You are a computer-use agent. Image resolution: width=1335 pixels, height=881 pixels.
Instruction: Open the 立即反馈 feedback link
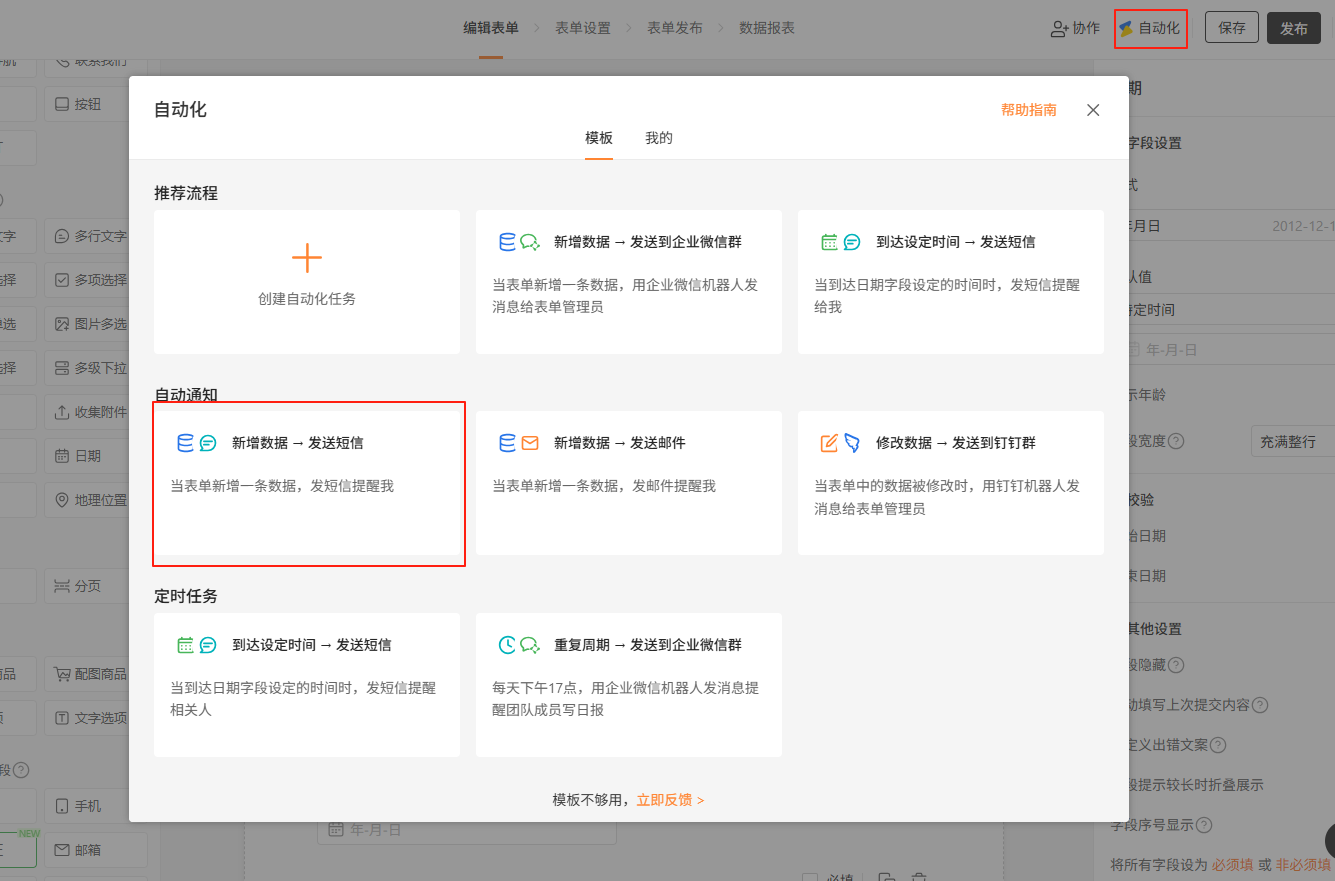pos(670,800)
